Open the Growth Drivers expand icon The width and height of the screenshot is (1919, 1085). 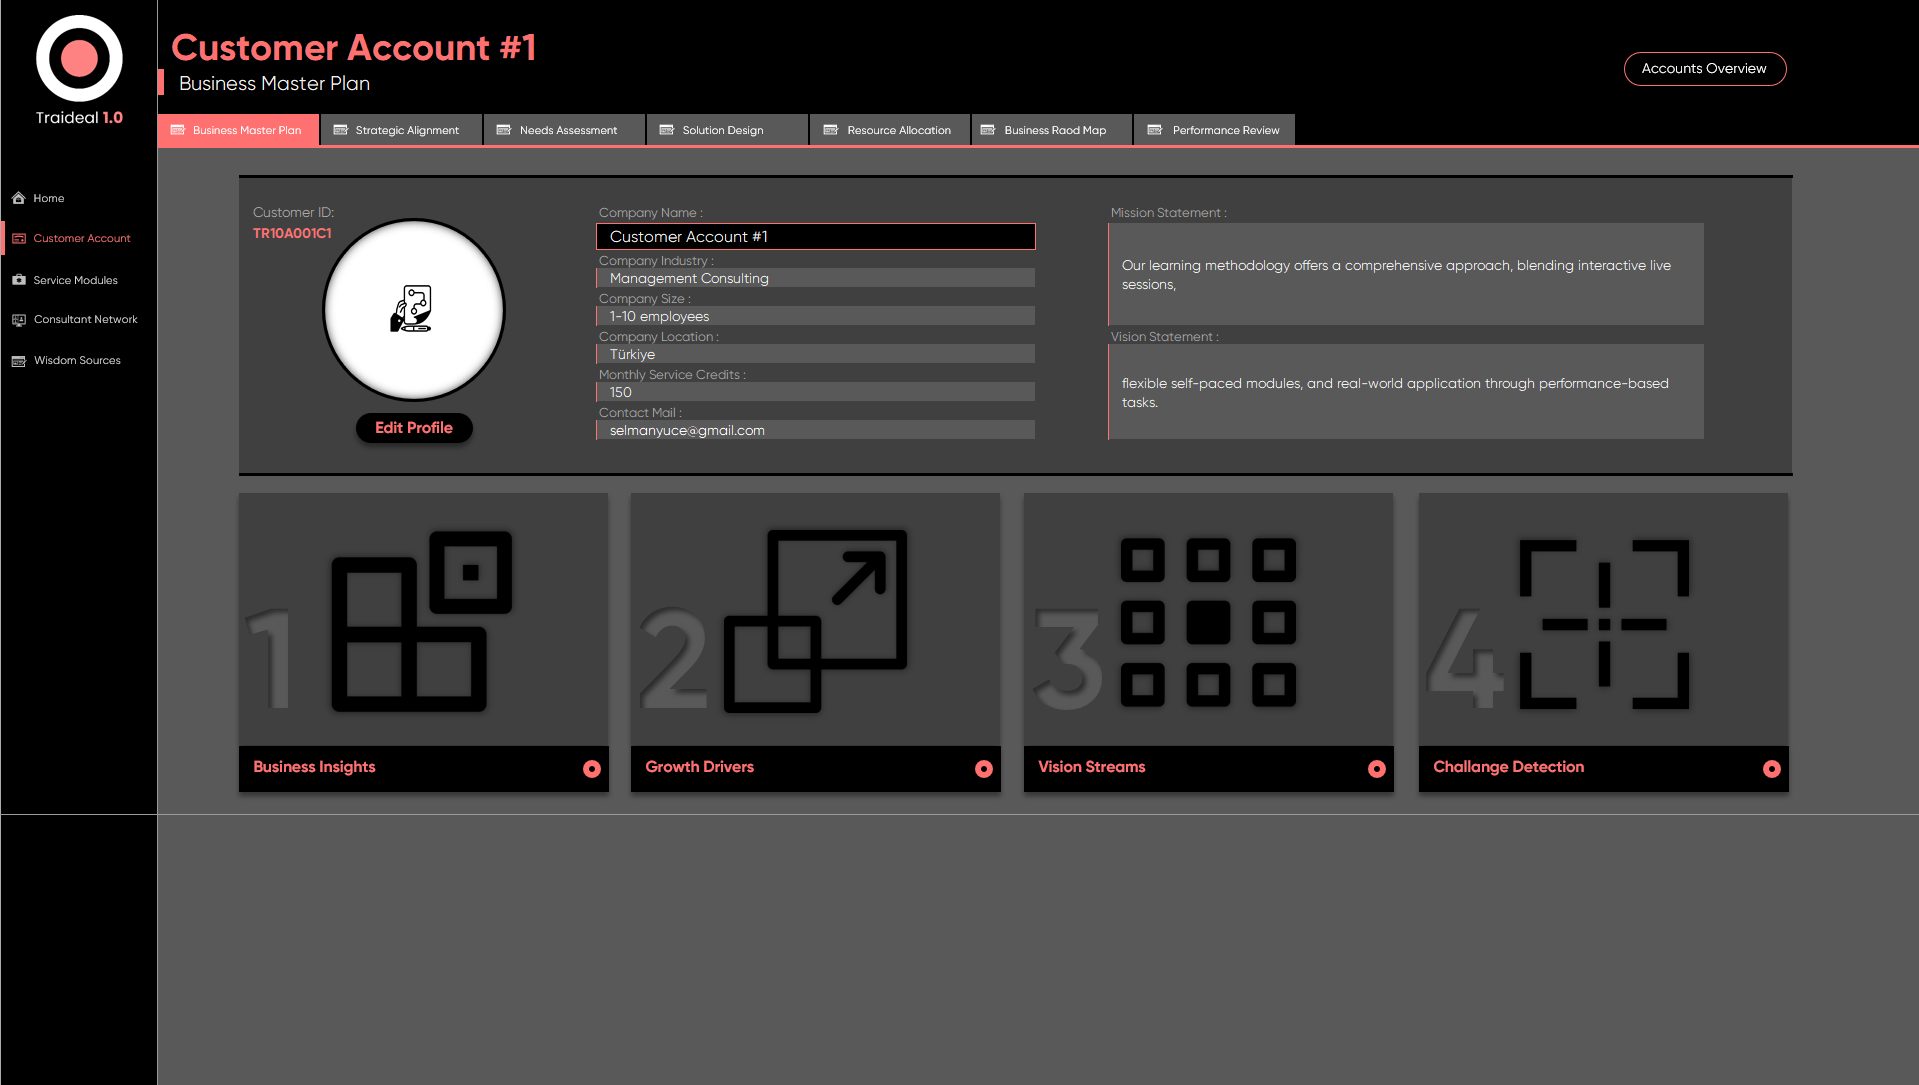coord(815,621)
